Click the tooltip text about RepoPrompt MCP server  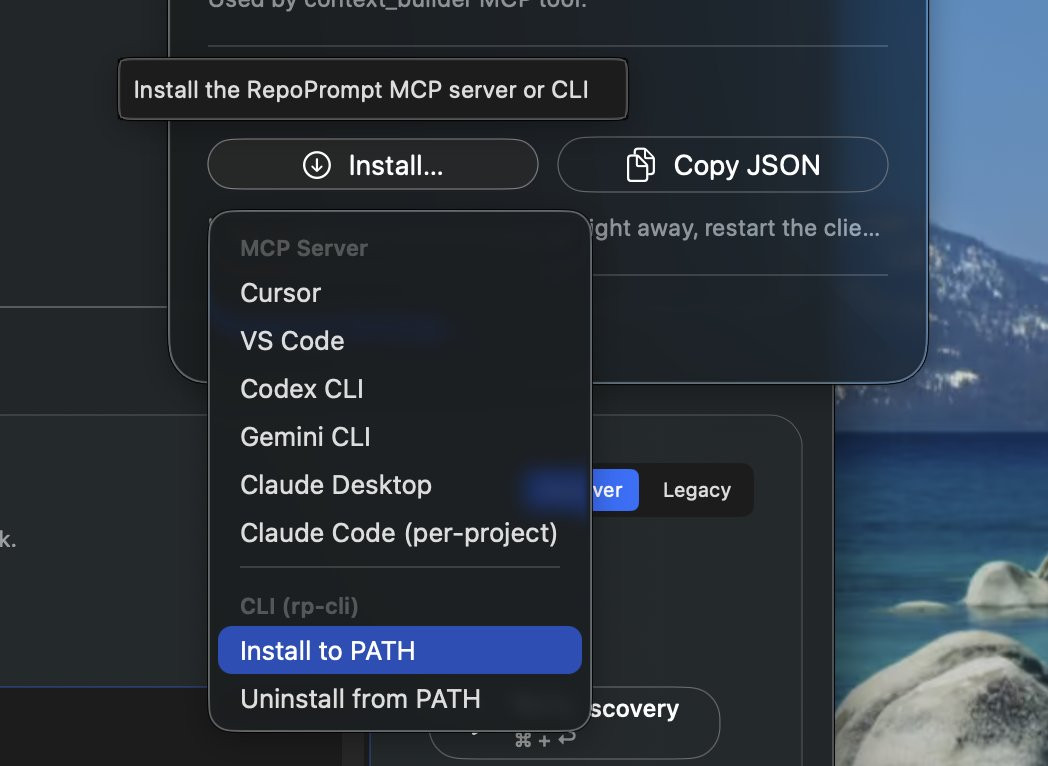[x=361, y=90]
